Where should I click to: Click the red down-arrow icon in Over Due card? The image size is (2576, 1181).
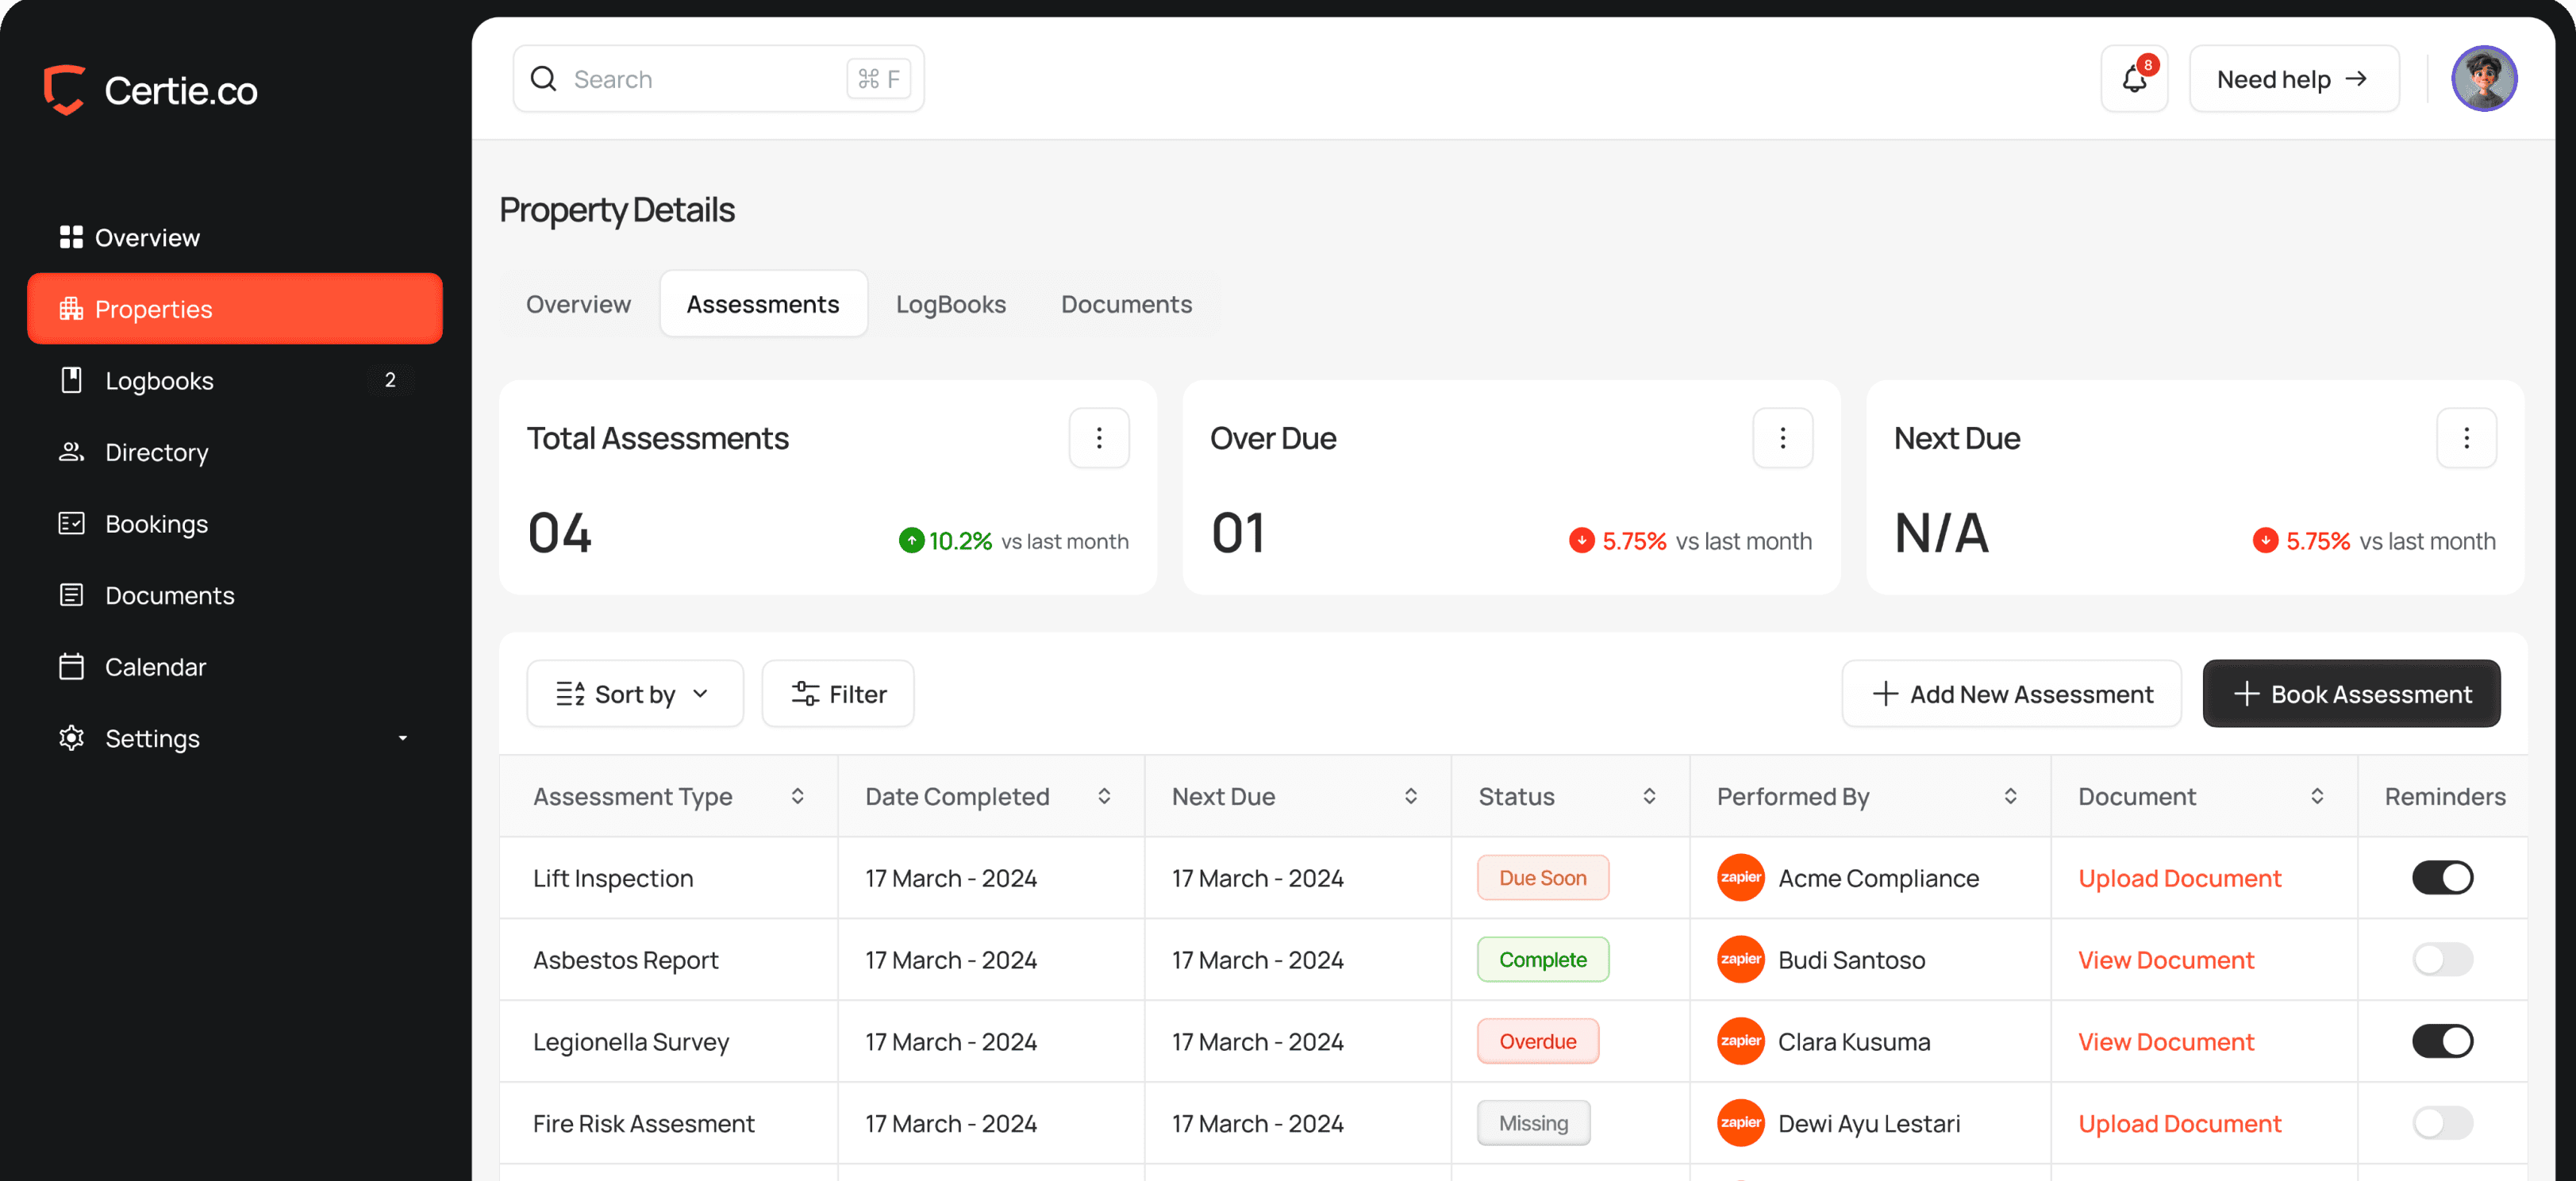click(1581, 541)
